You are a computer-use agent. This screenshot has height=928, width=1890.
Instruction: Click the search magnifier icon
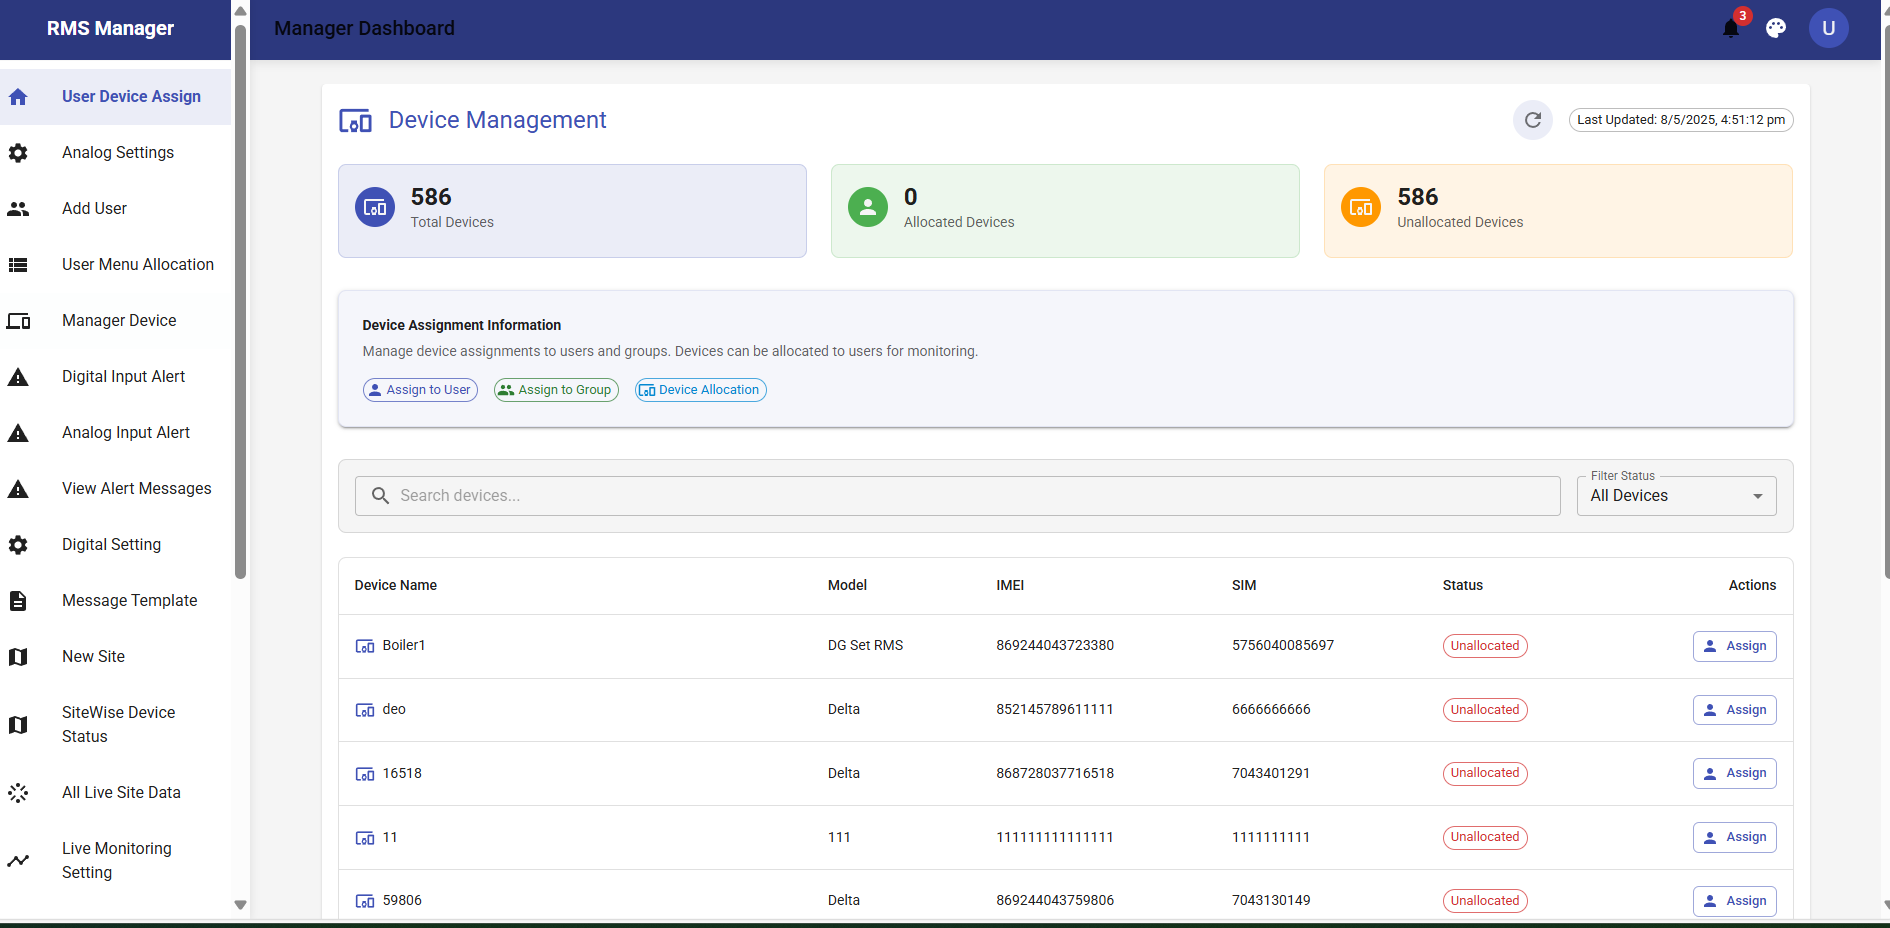coord(380,496)
